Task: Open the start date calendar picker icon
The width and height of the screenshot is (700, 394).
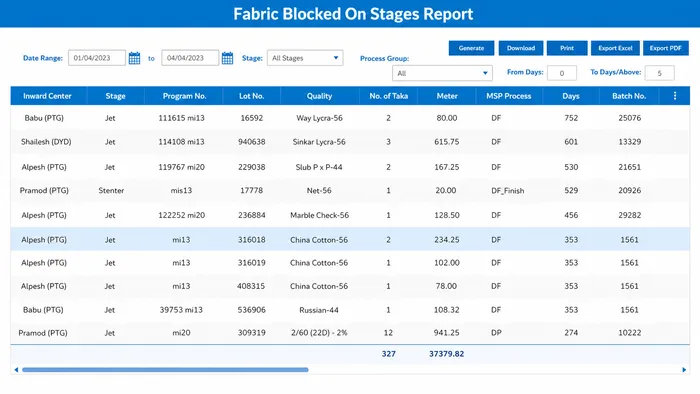Action: pyautogui.click(x=134, y=58)
